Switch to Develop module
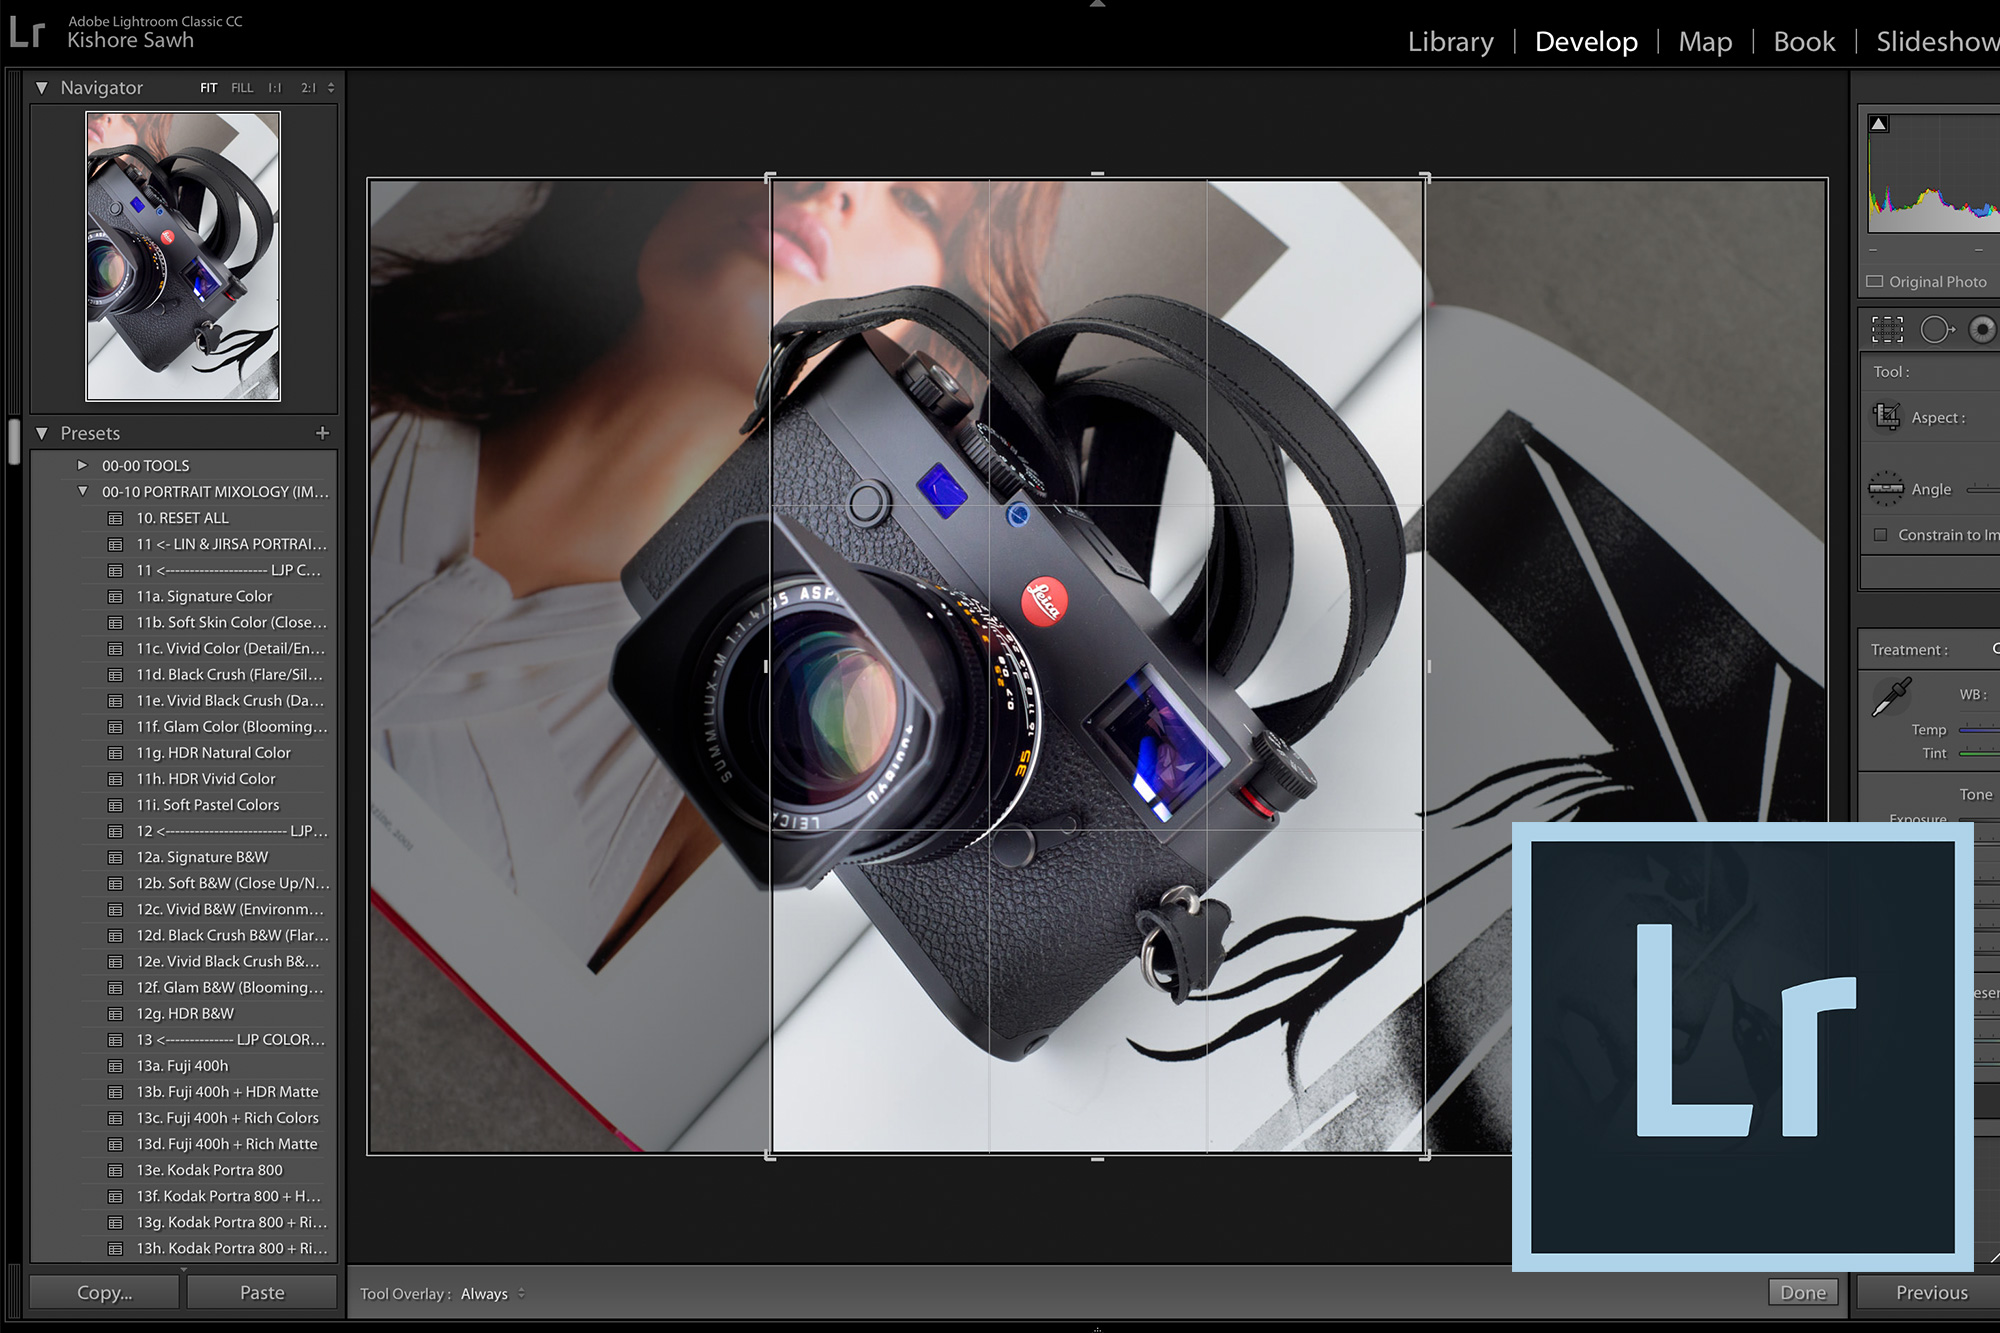 [1586, 41]
